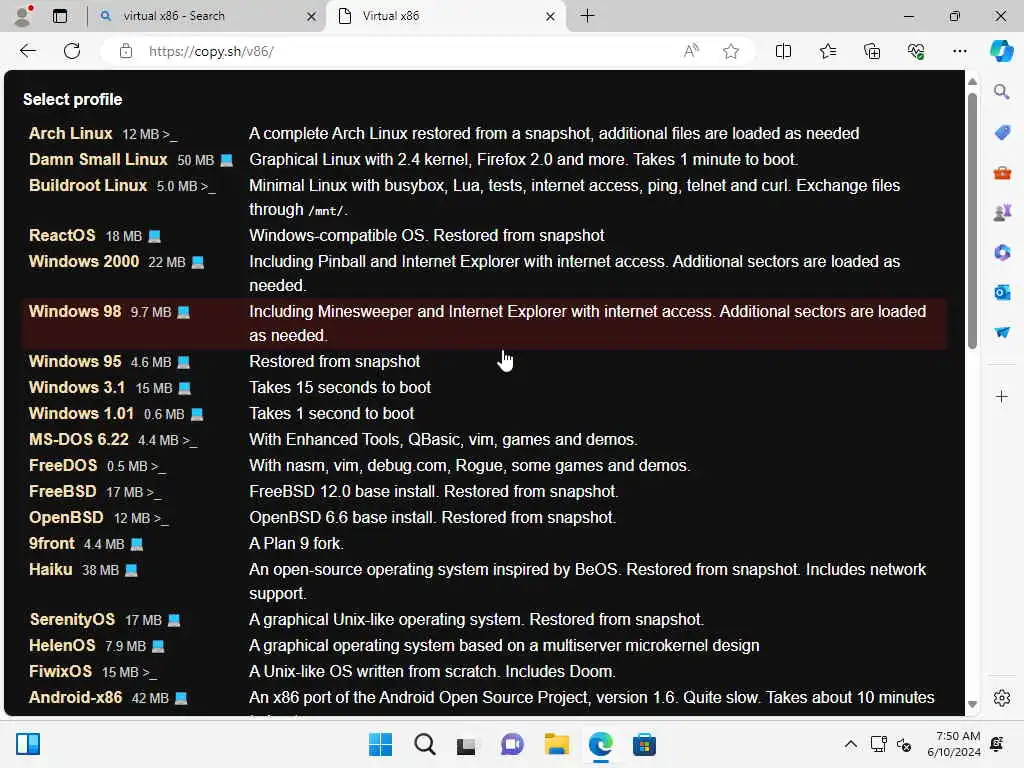Open the Favorites list
The width and height of the screenshot is (1024, 768).
click(x=827, y=51)
